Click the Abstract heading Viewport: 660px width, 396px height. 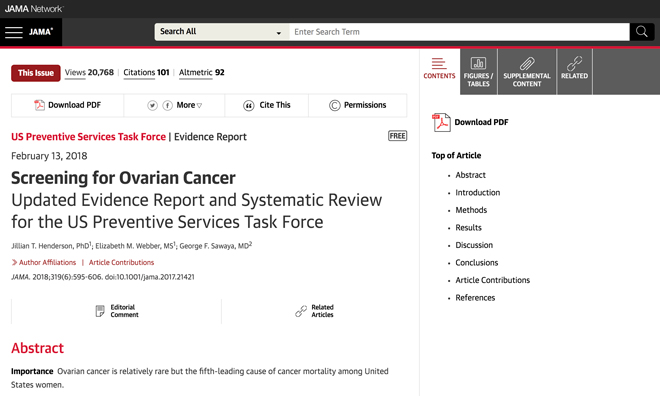pyautogui.click(x=37, y=348)
